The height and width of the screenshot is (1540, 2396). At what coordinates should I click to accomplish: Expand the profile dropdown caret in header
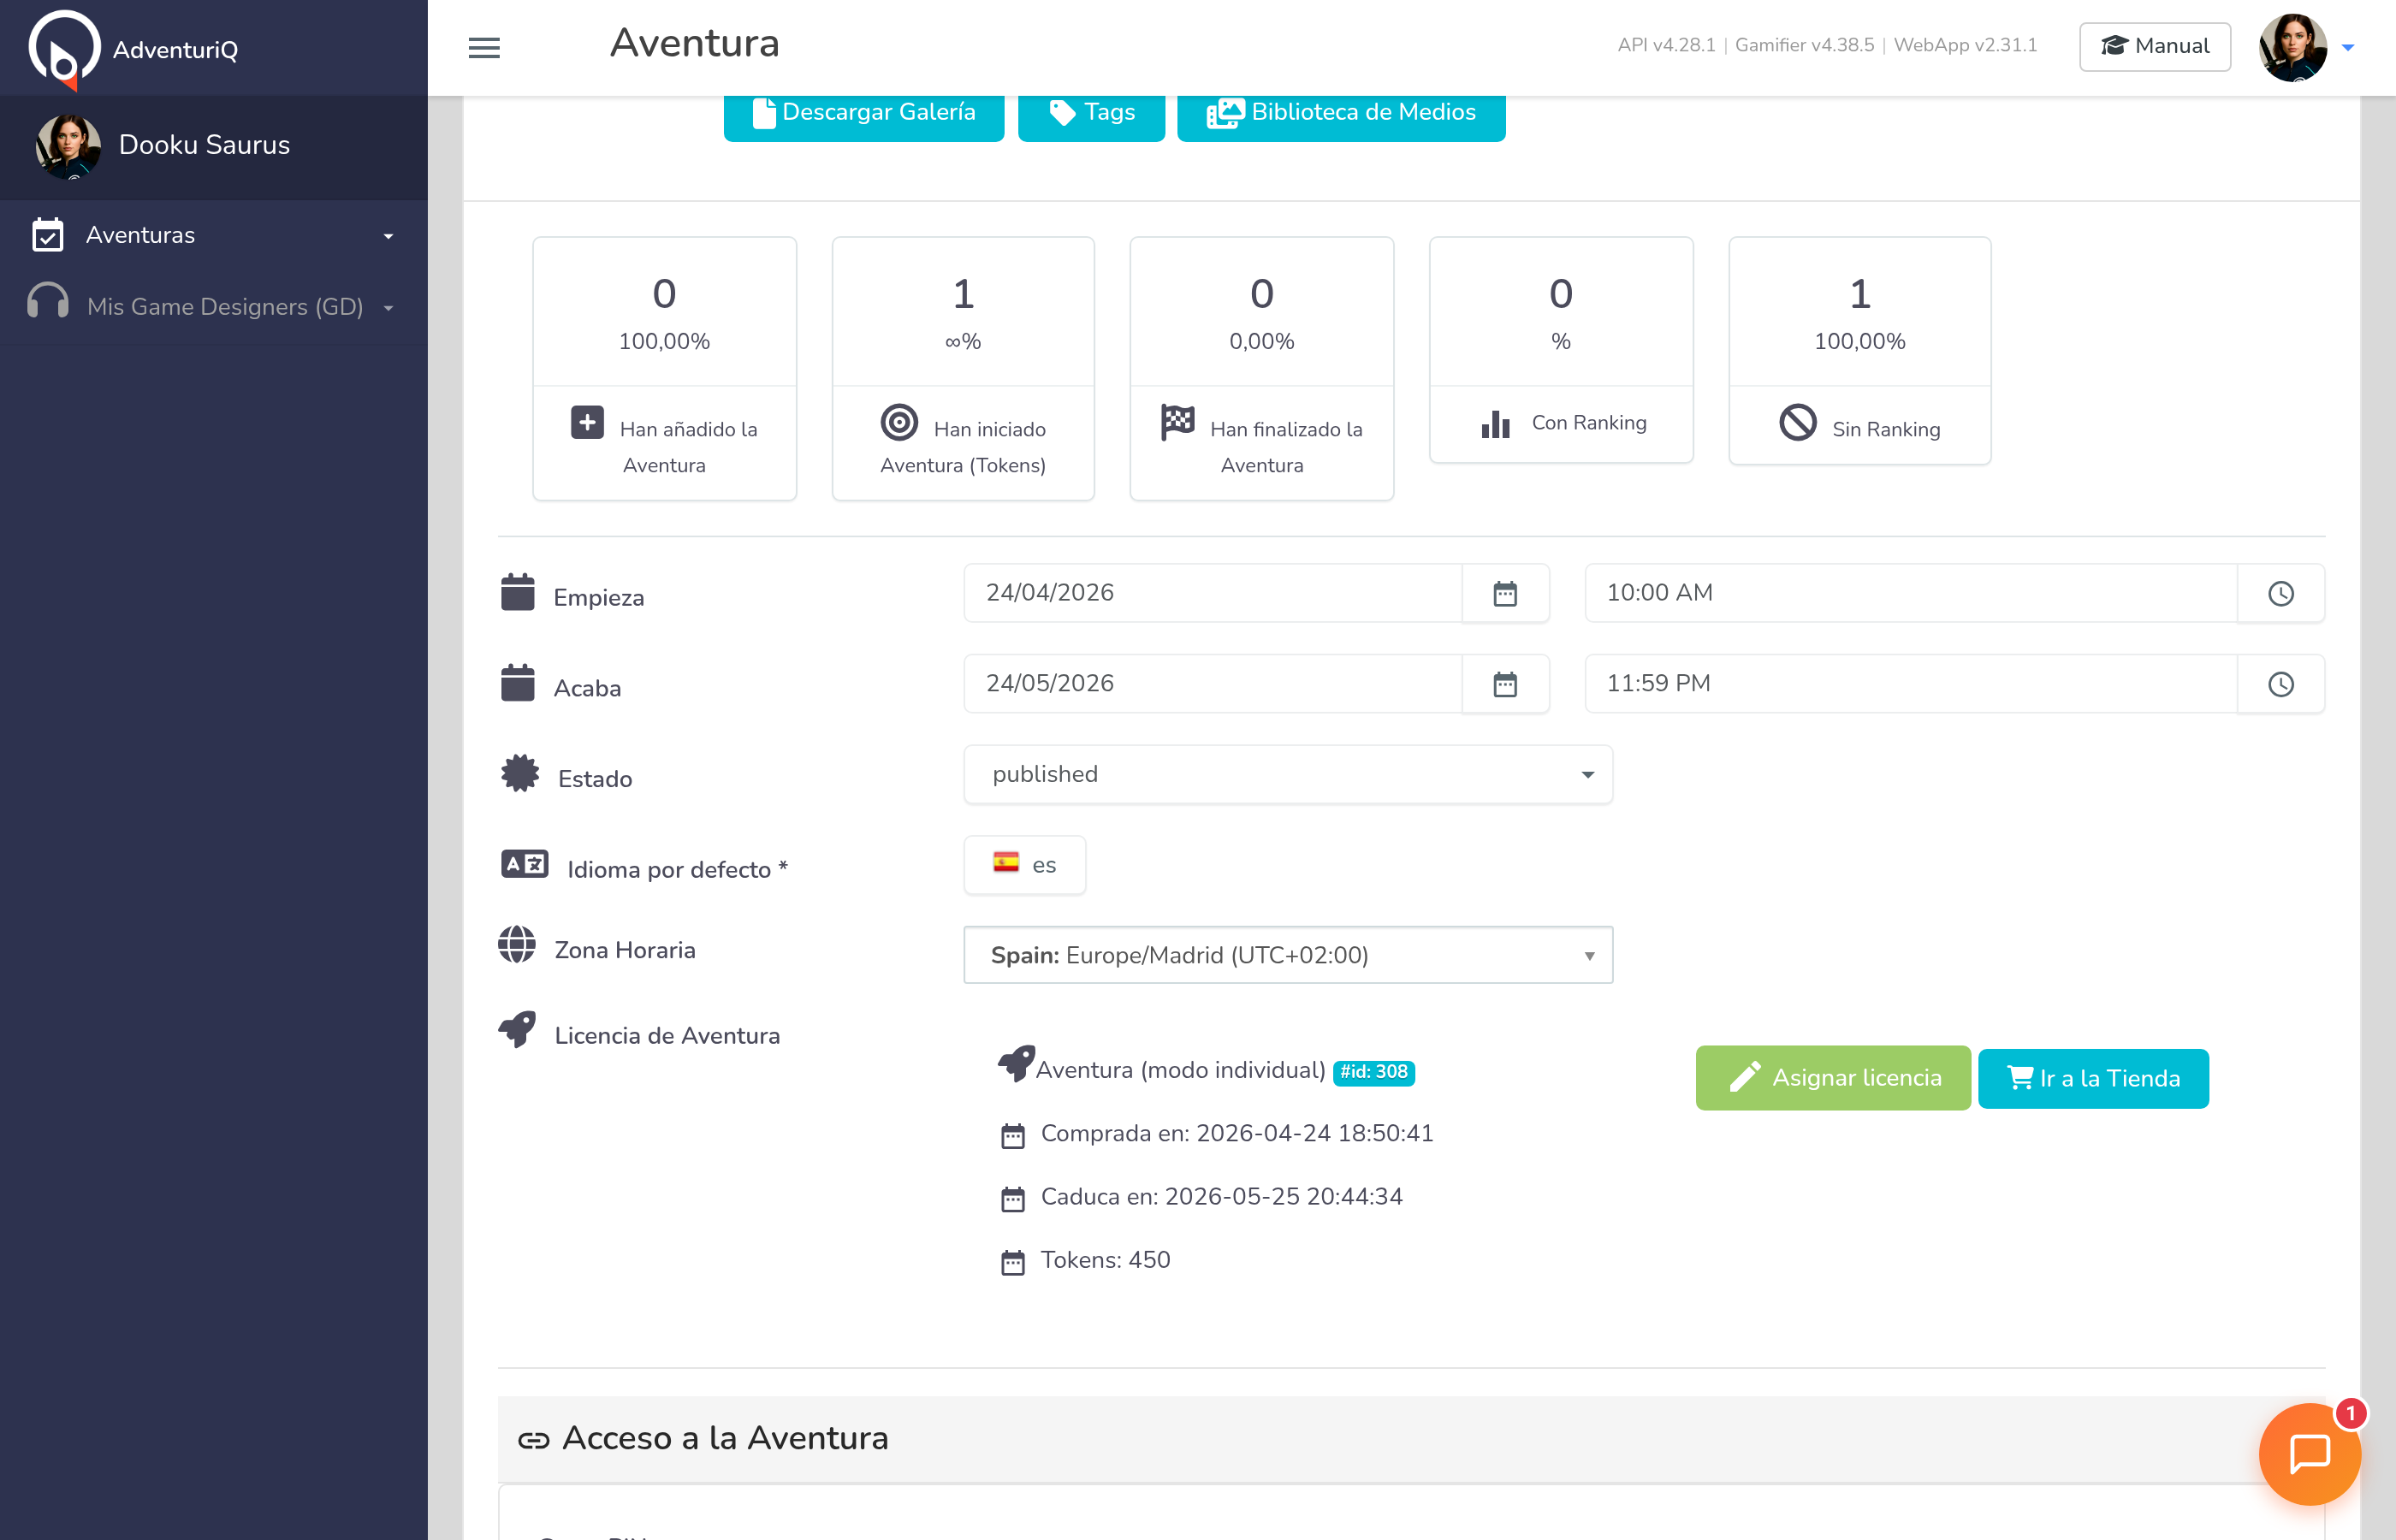[2347, 47]
